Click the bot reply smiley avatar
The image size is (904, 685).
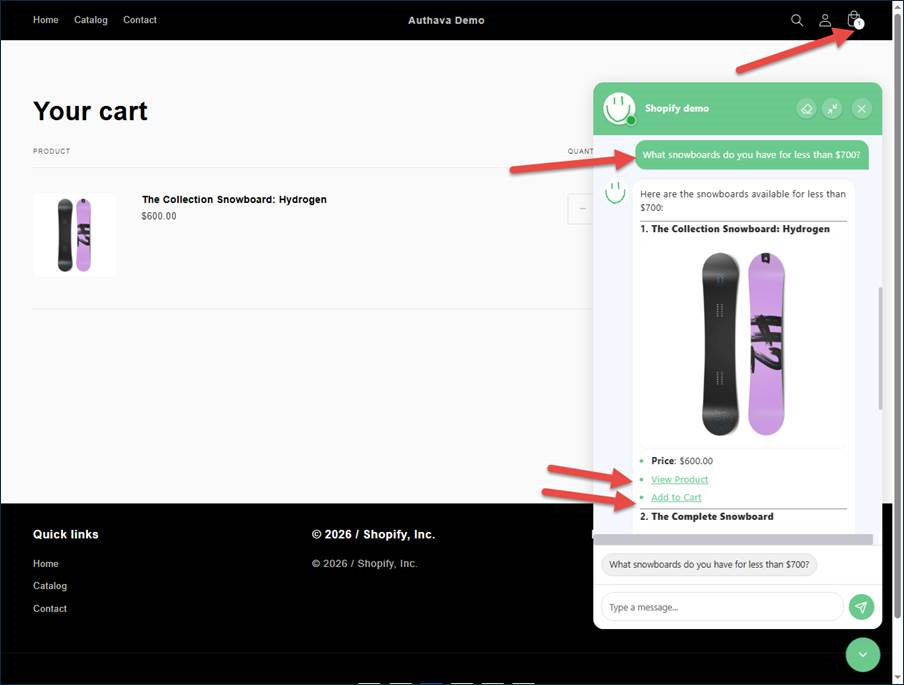coord(615,192)
